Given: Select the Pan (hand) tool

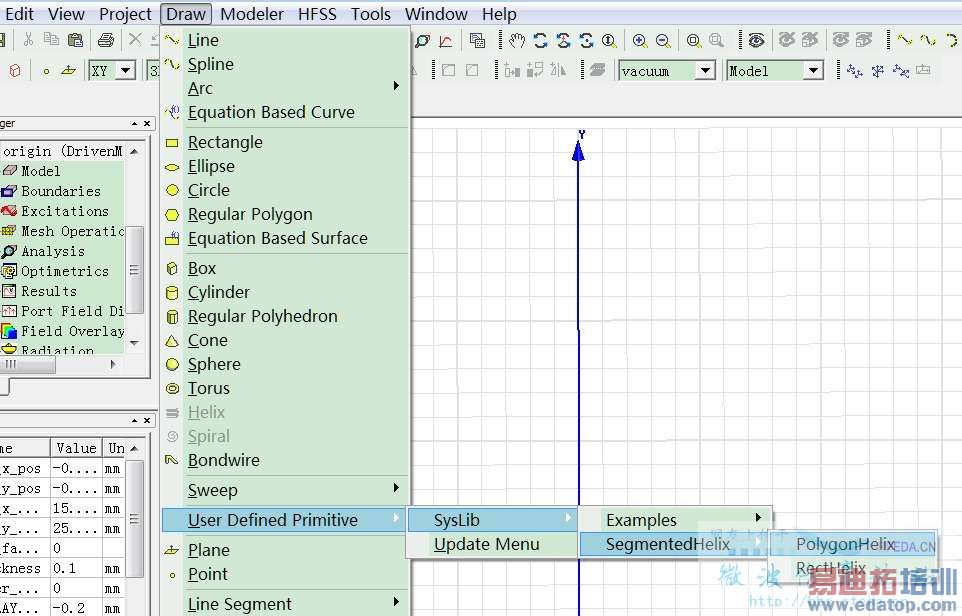Looking at the screenshot, I should pyautogui.click(x=517, y=40).
